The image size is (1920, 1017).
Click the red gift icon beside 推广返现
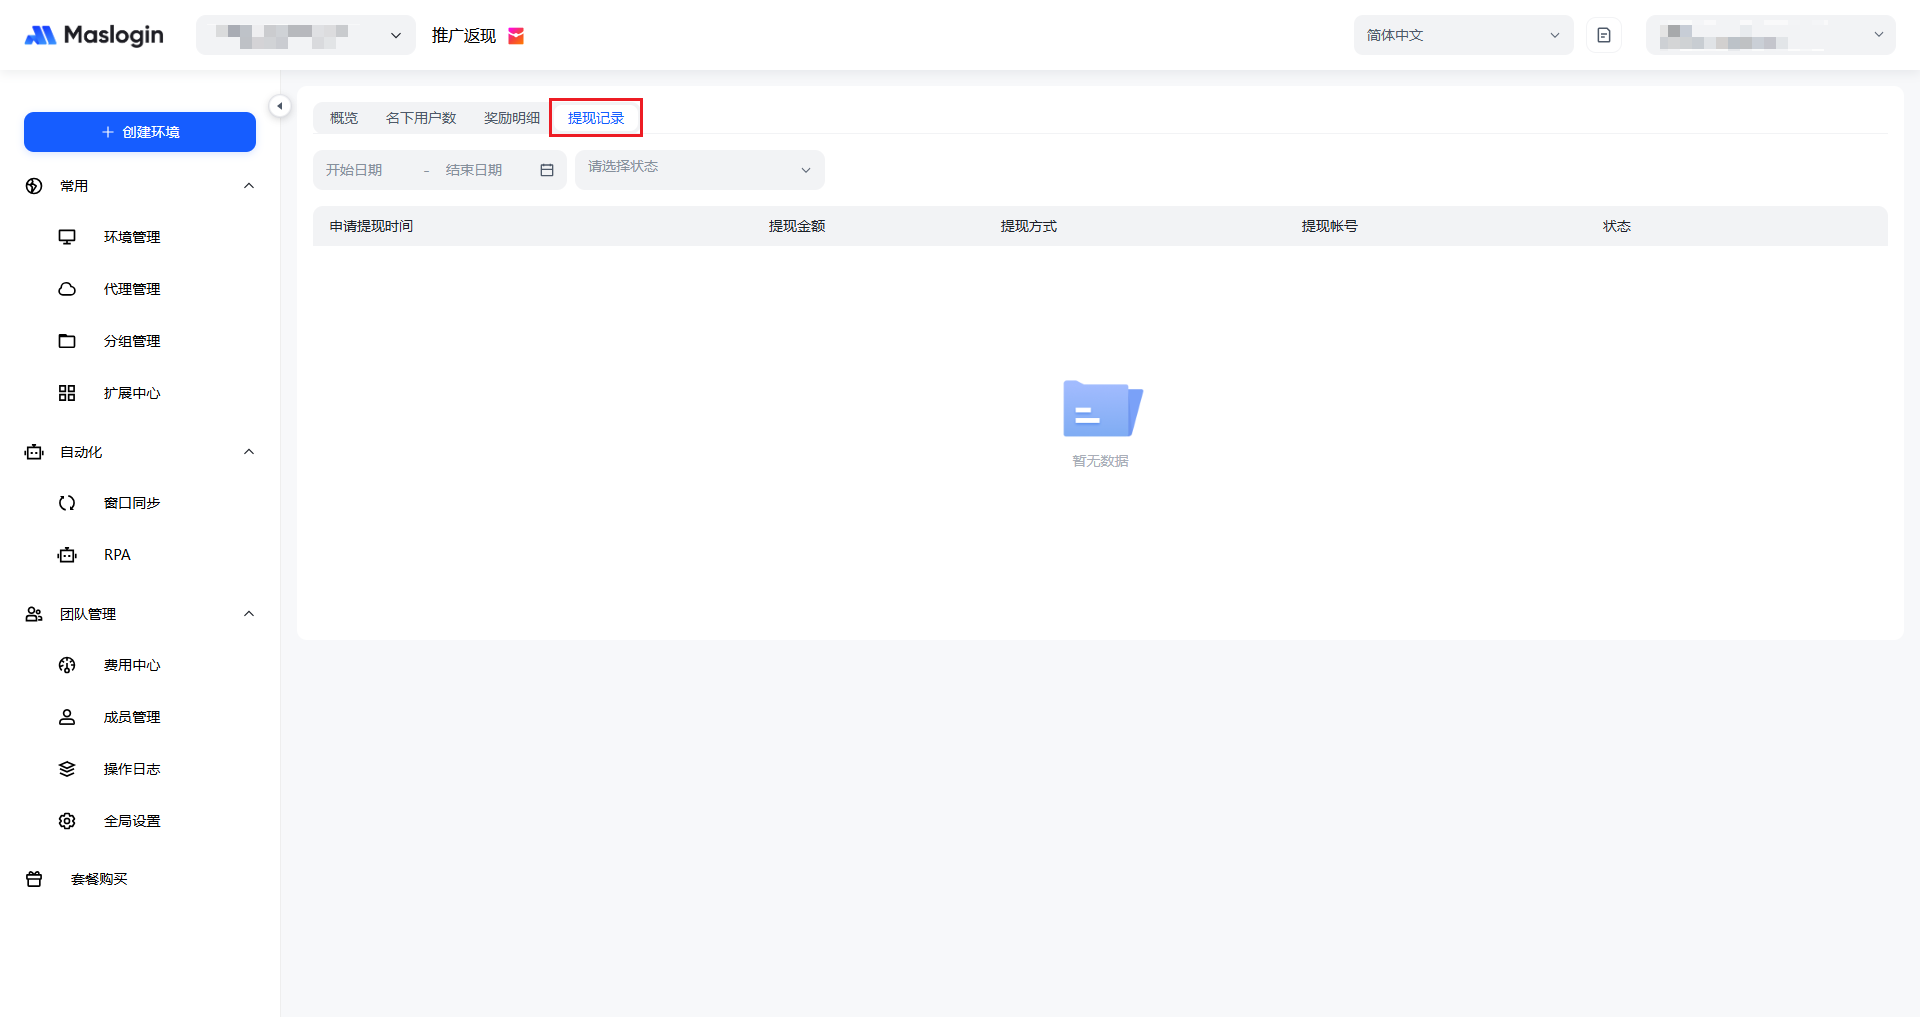516,36
